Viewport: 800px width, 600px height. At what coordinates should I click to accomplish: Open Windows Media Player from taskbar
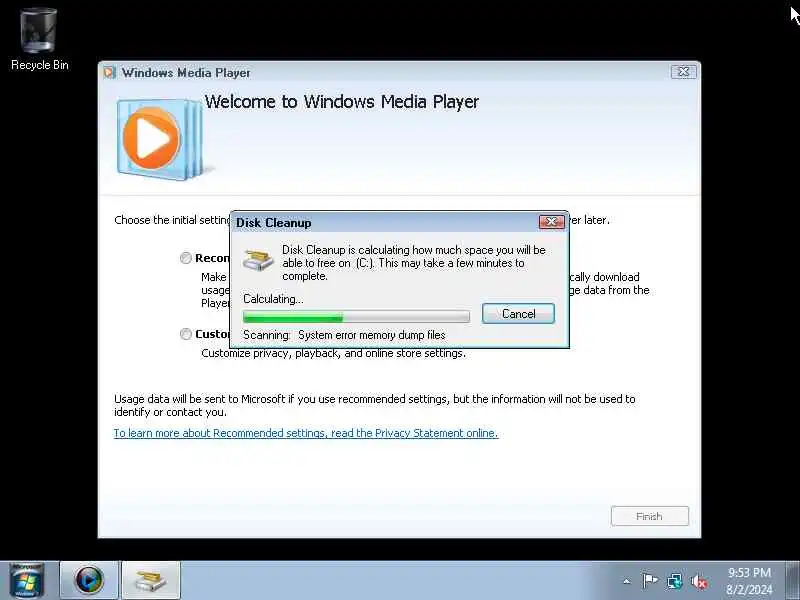coord(89,581)
